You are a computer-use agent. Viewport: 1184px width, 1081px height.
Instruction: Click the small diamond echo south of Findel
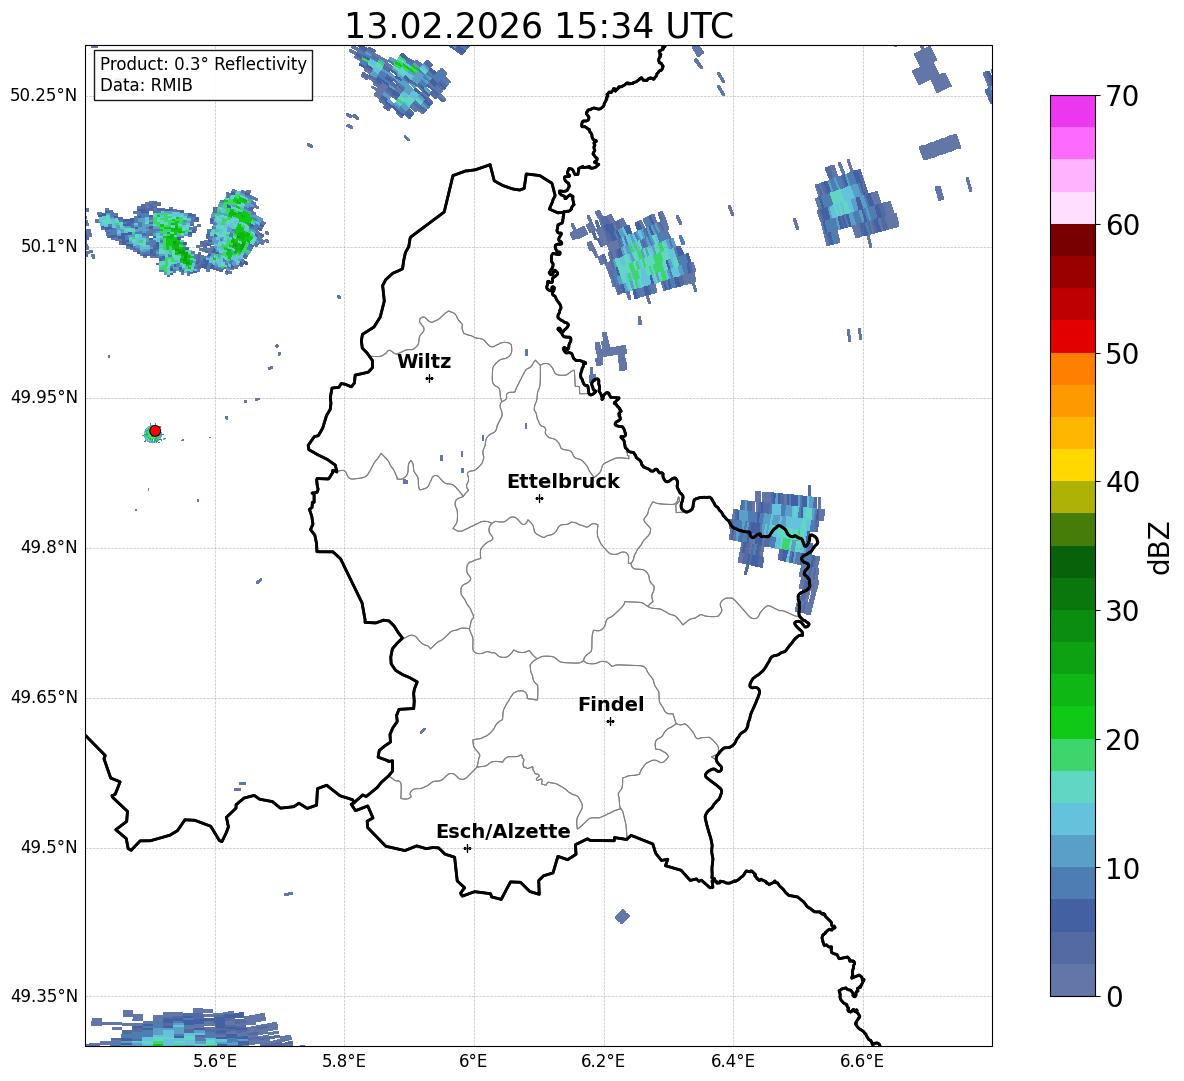pos(622,916)
